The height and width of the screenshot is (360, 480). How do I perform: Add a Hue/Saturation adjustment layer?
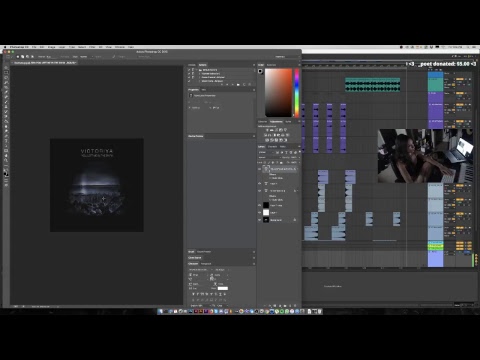(266, 135)
